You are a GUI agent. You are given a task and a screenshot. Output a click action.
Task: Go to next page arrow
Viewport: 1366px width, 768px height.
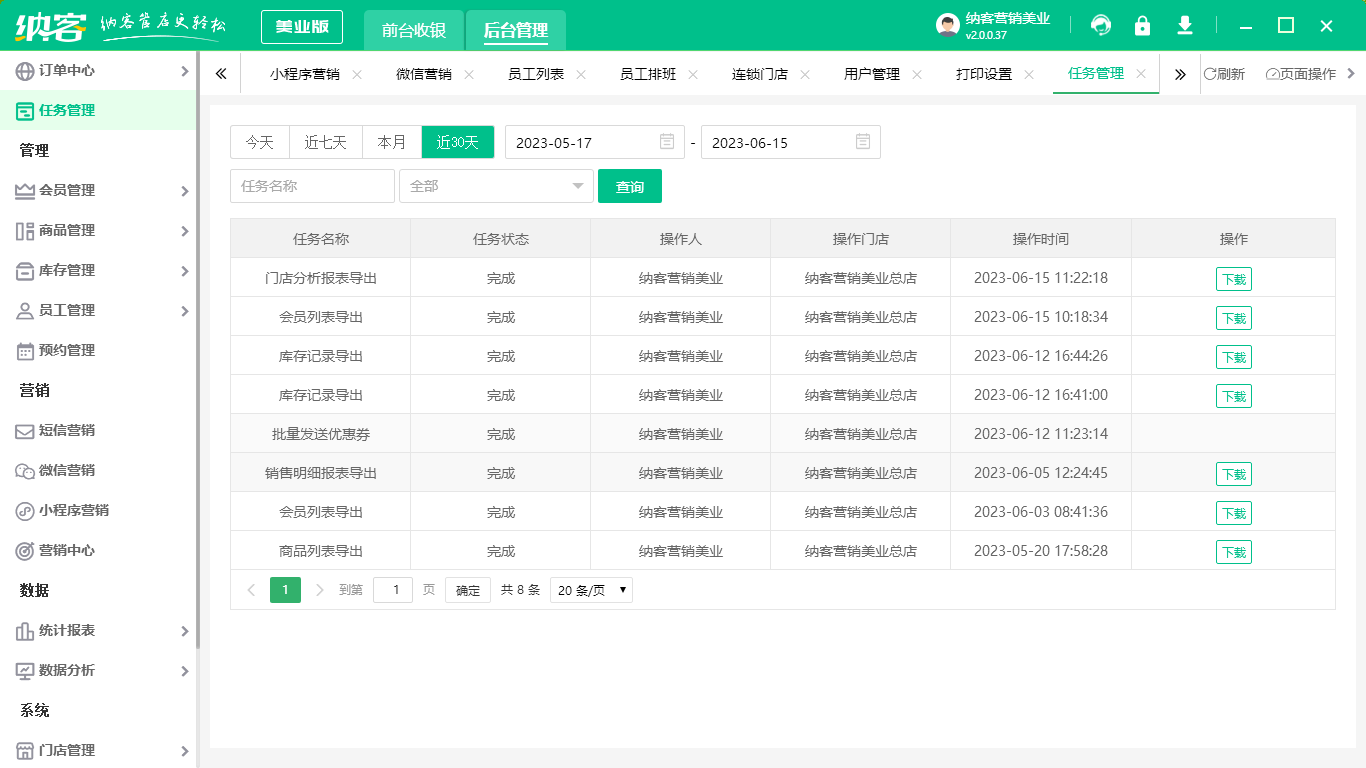click(320, 590)
